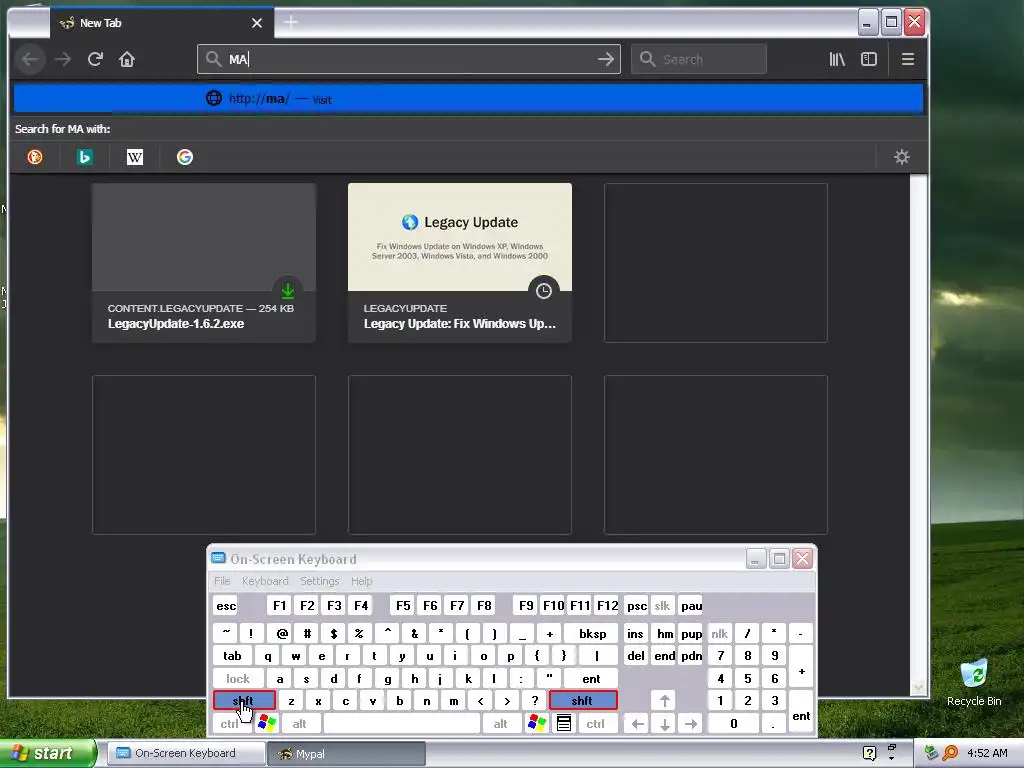
Task: Click the back arrow in Mypal
Action: 29,59
